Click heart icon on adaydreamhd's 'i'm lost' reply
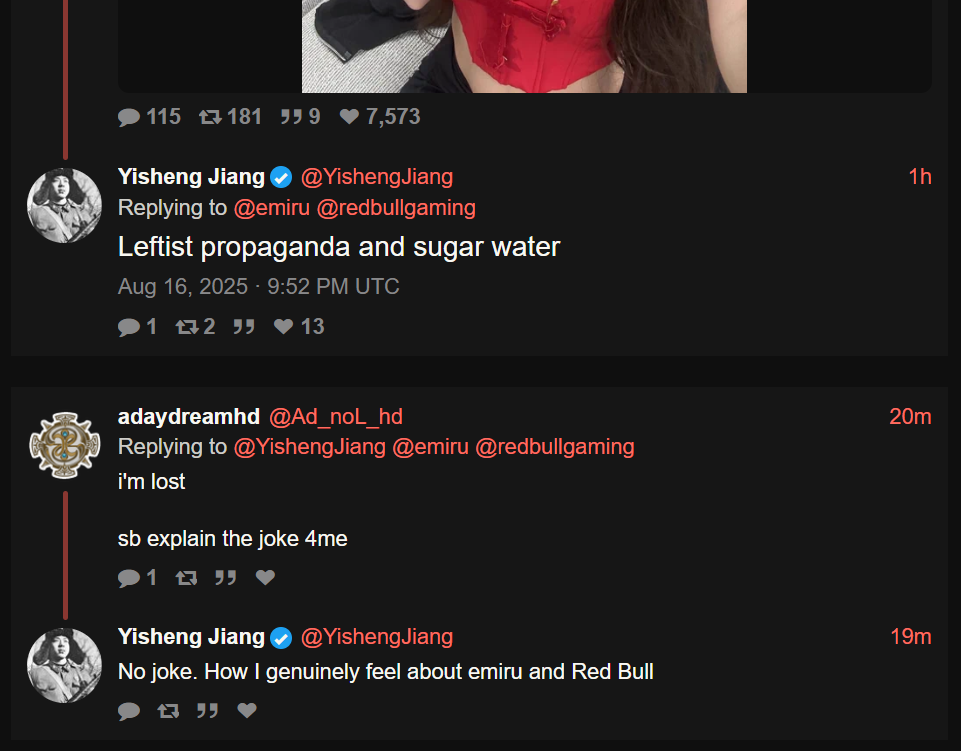 265,578
